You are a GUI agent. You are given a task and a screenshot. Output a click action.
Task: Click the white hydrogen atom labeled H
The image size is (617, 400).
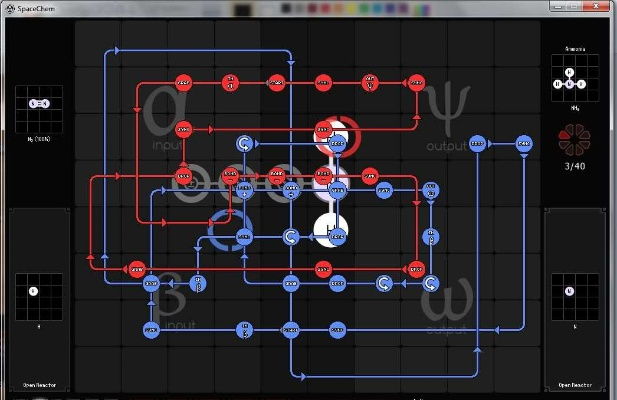pos(330,229)
